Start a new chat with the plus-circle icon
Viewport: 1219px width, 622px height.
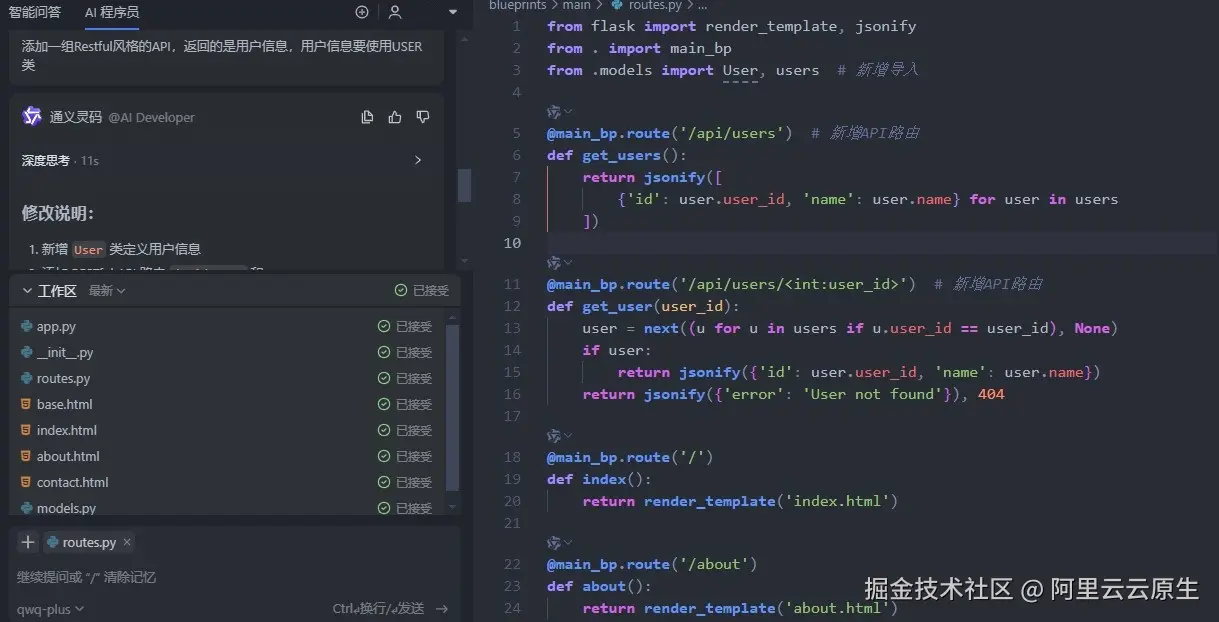click(362, 12)
